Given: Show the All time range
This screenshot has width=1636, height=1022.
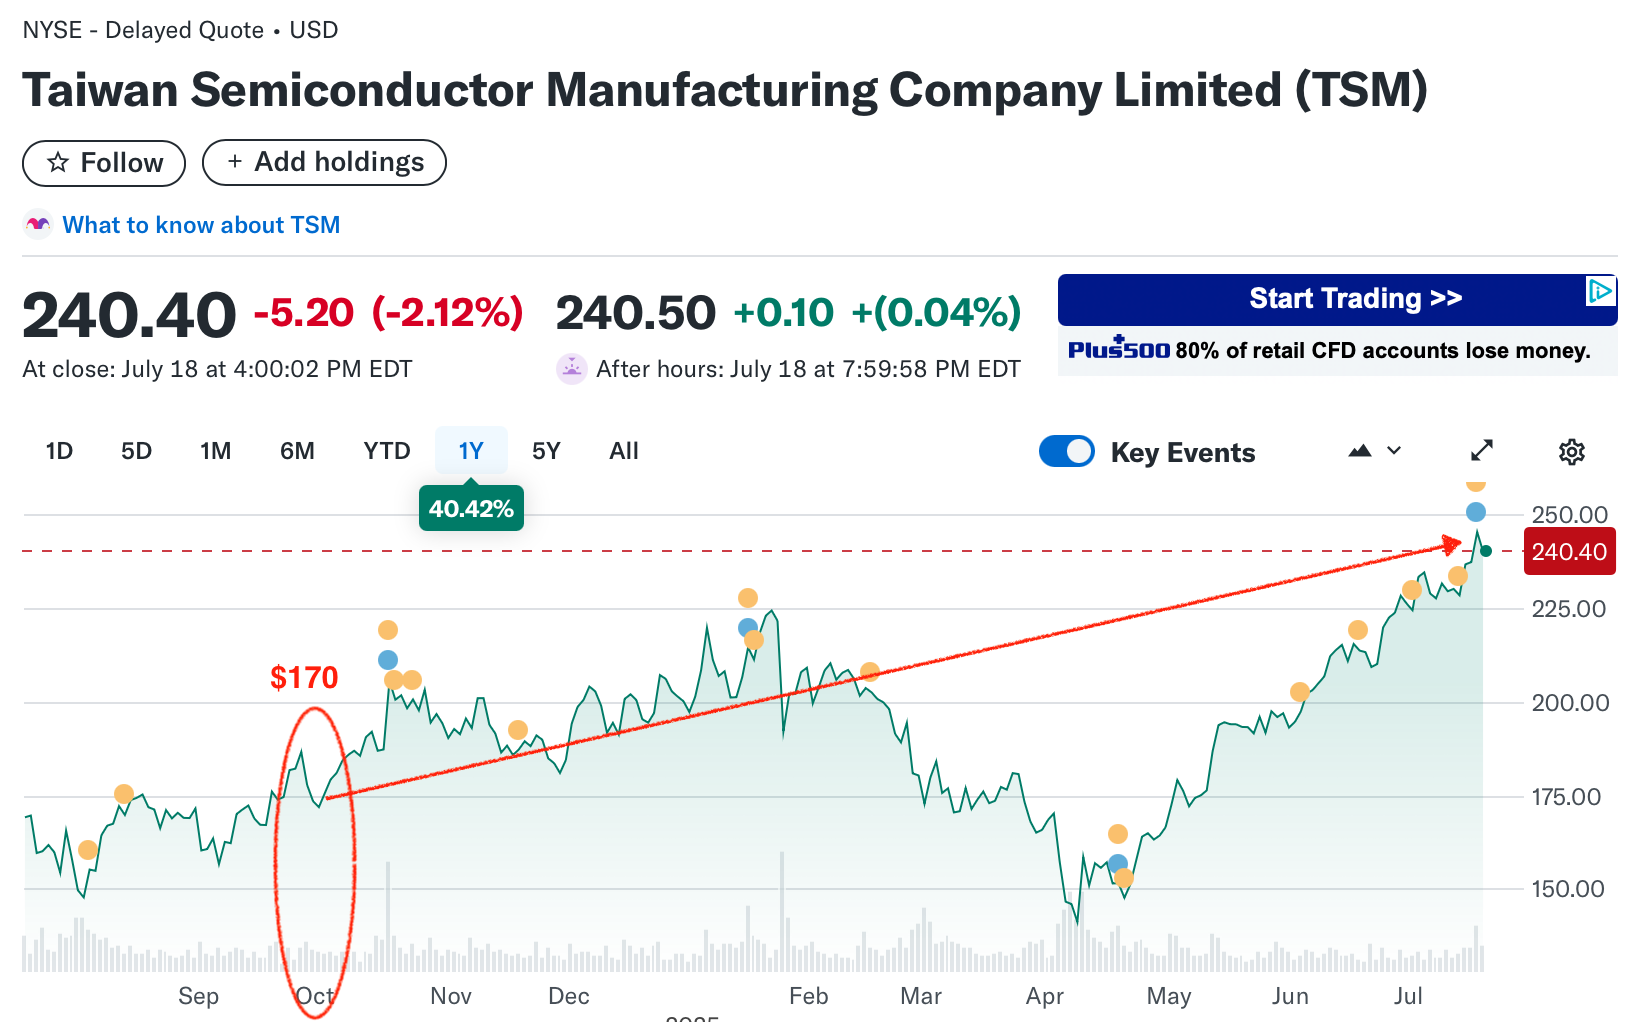Looking at the screenshot, I should point(623,451).
